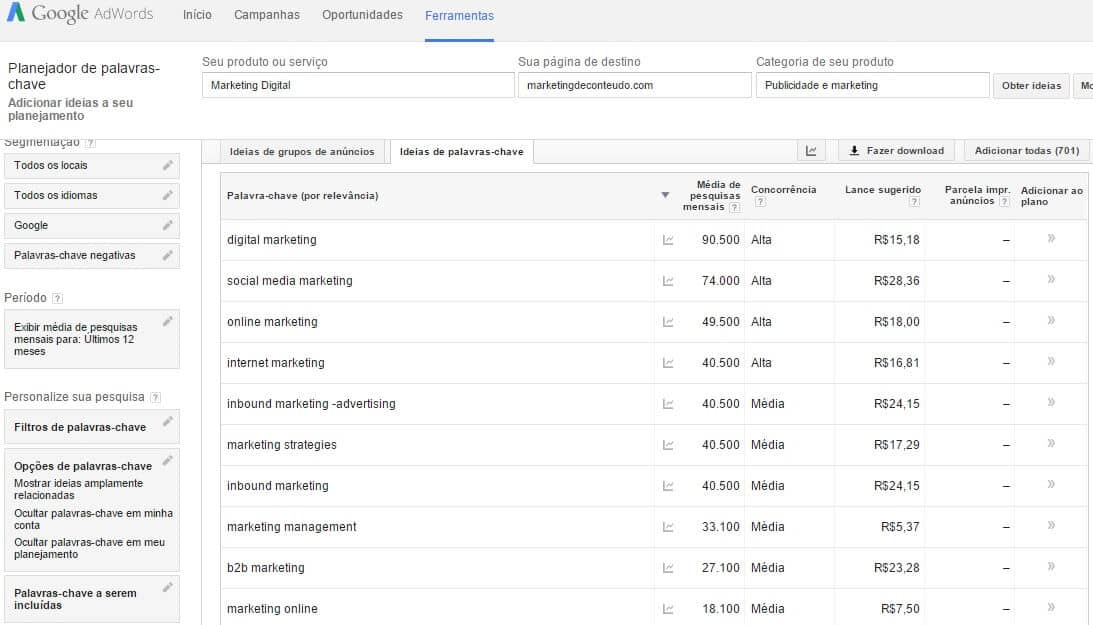Add social media marketing to plan arrow

pyautogui.click(x=1051, y=279)
